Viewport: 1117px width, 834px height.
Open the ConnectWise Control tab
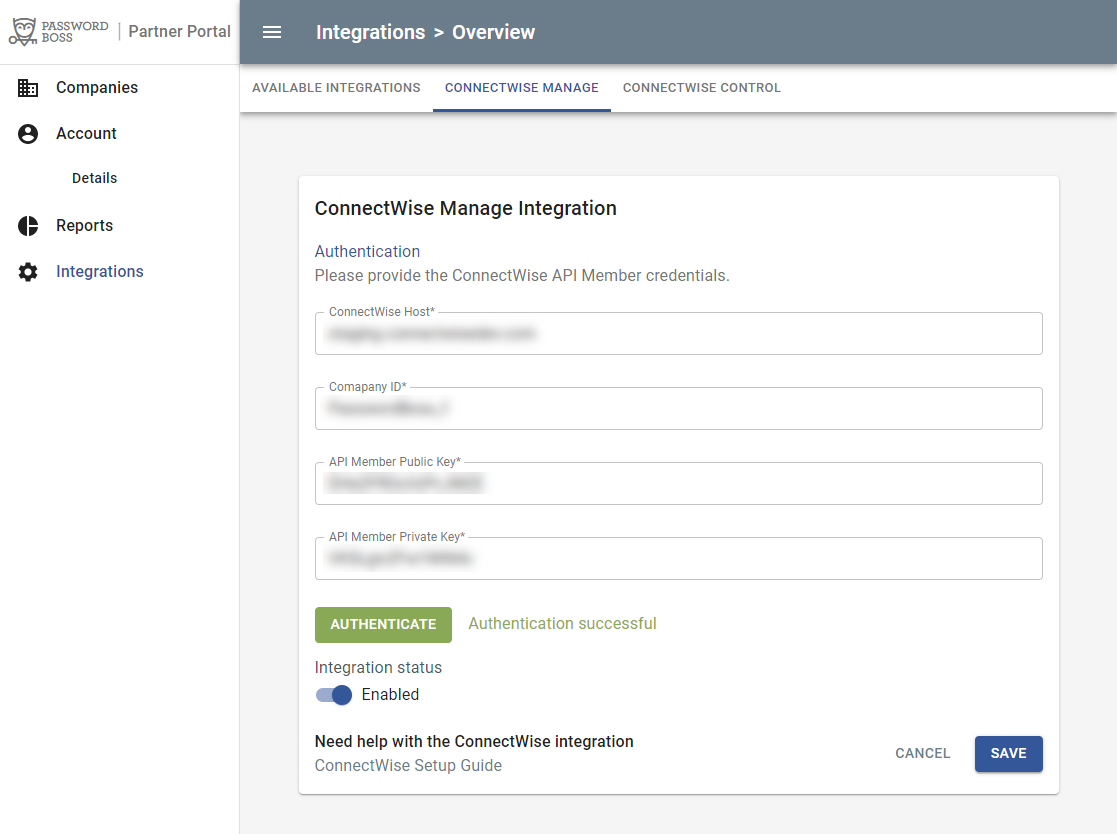pyautogui.click(x=702, y=88)
